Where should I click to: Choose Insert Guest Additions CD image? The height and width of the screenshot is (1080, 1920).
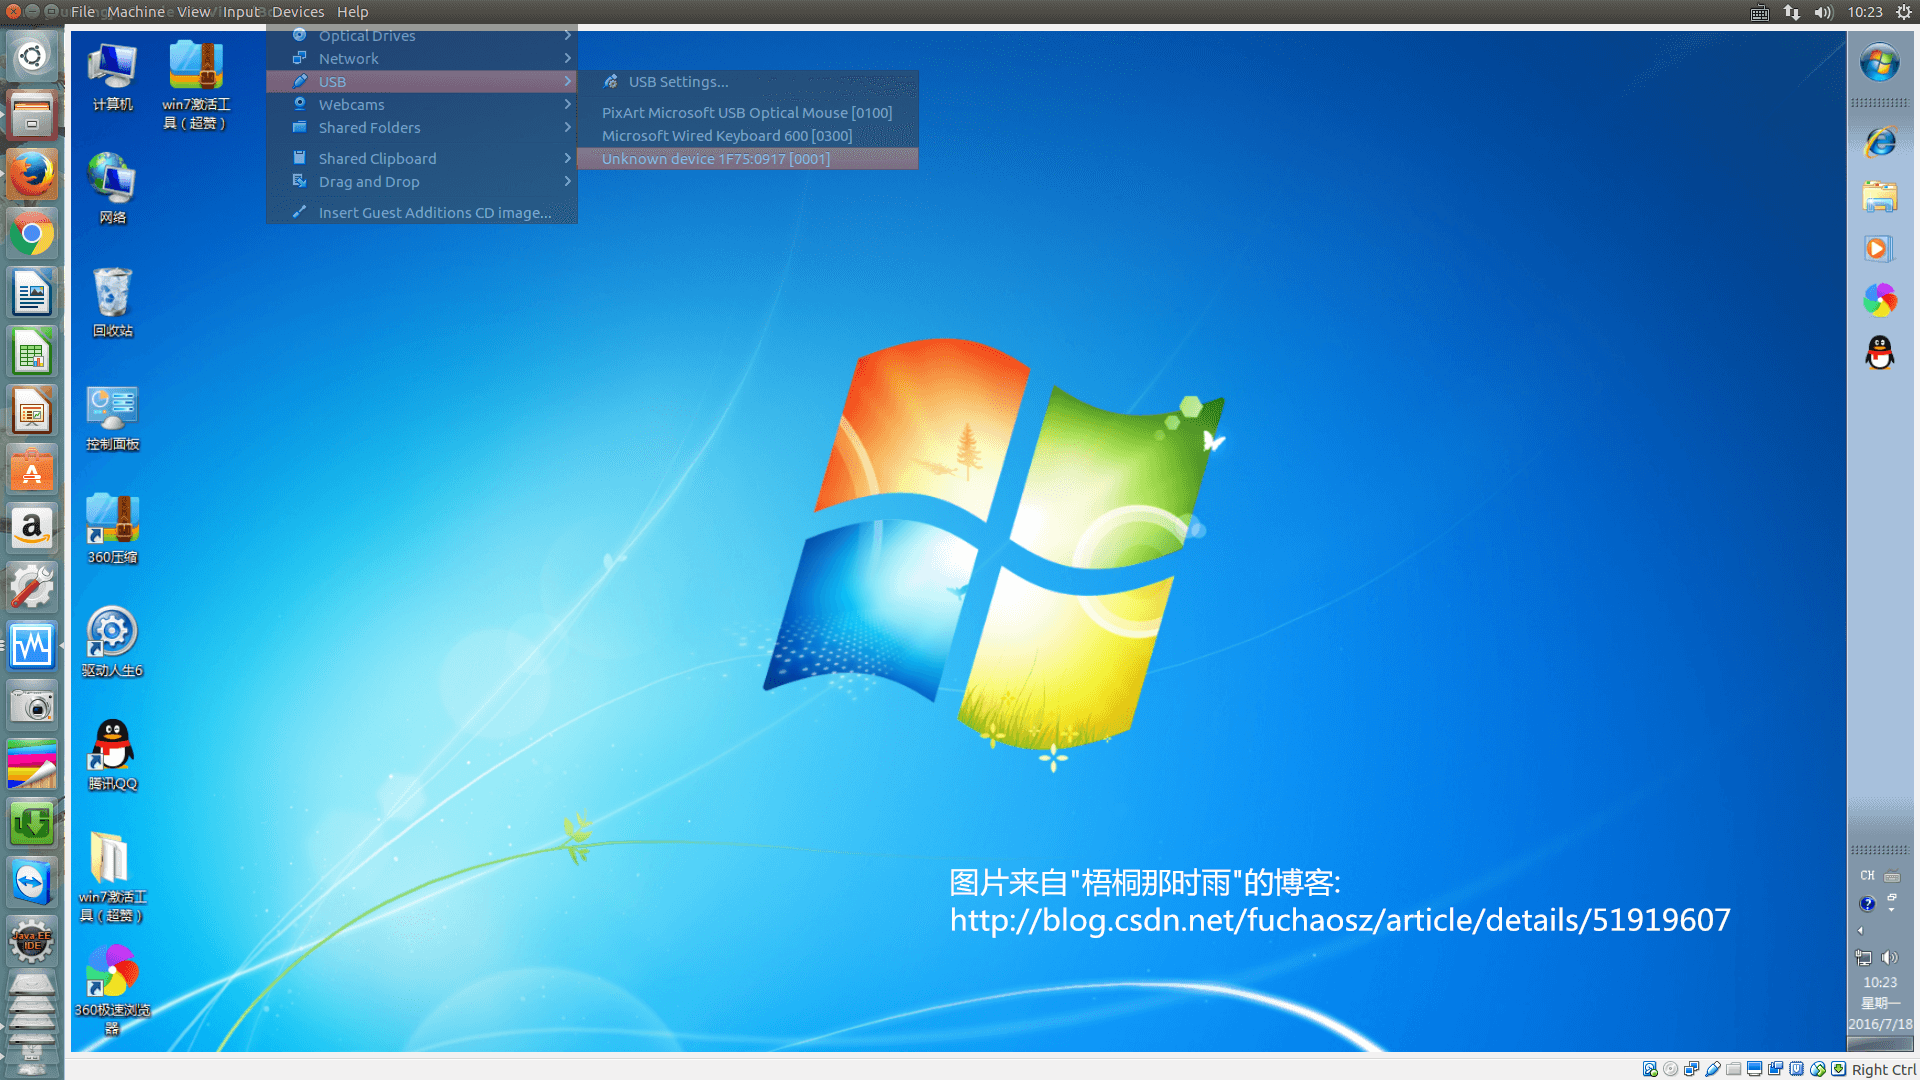tap(422, 212)
